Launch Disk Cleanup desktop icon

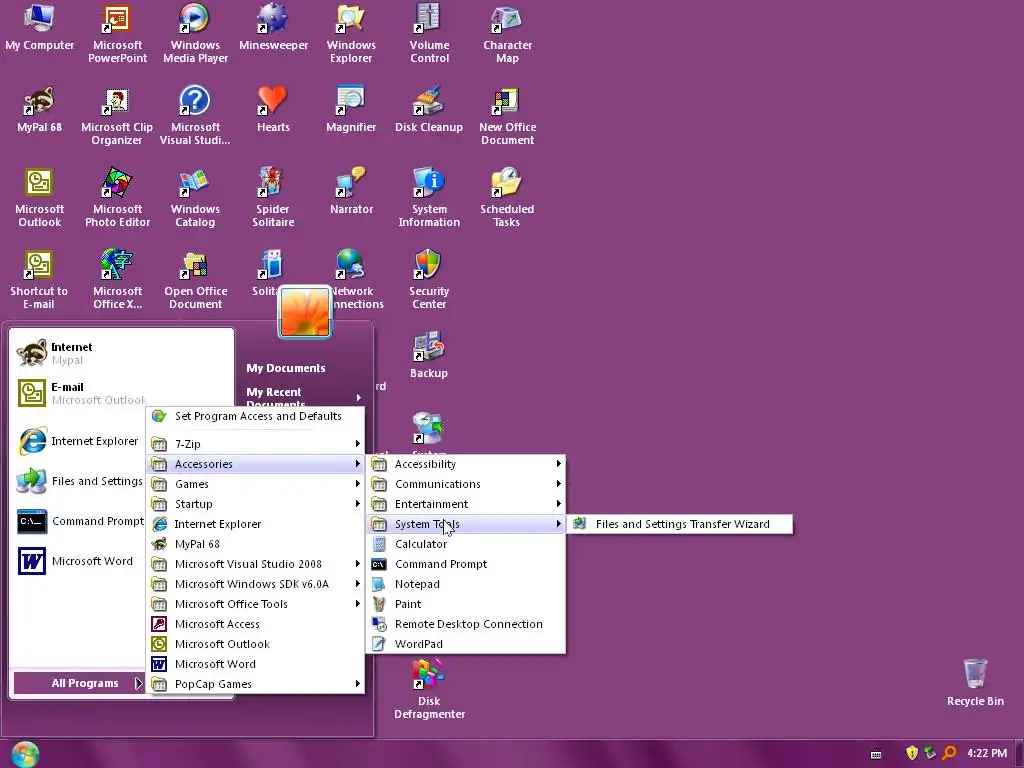pyautogui.click(x=429, y=110)
